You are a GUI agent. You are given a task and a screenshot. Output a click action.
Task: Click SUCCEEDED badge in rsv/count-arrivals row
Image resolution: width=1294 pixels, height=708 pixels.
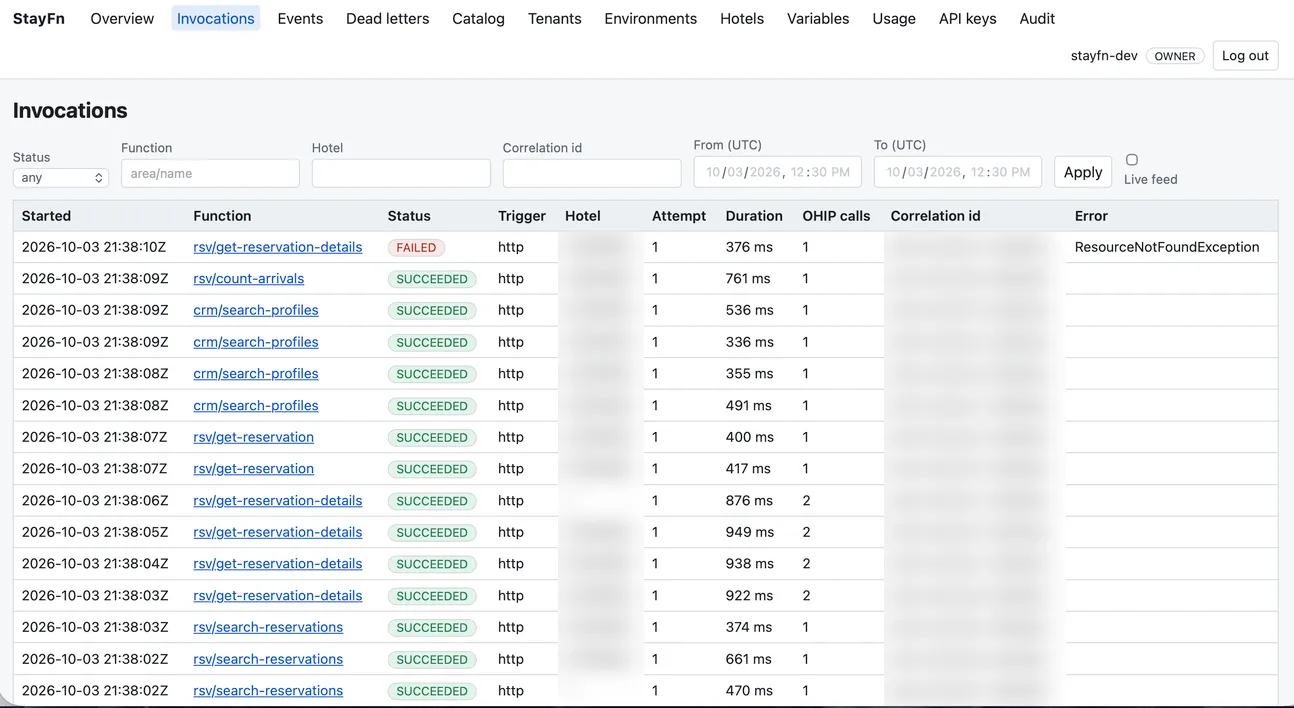click(x=432, y=279)
